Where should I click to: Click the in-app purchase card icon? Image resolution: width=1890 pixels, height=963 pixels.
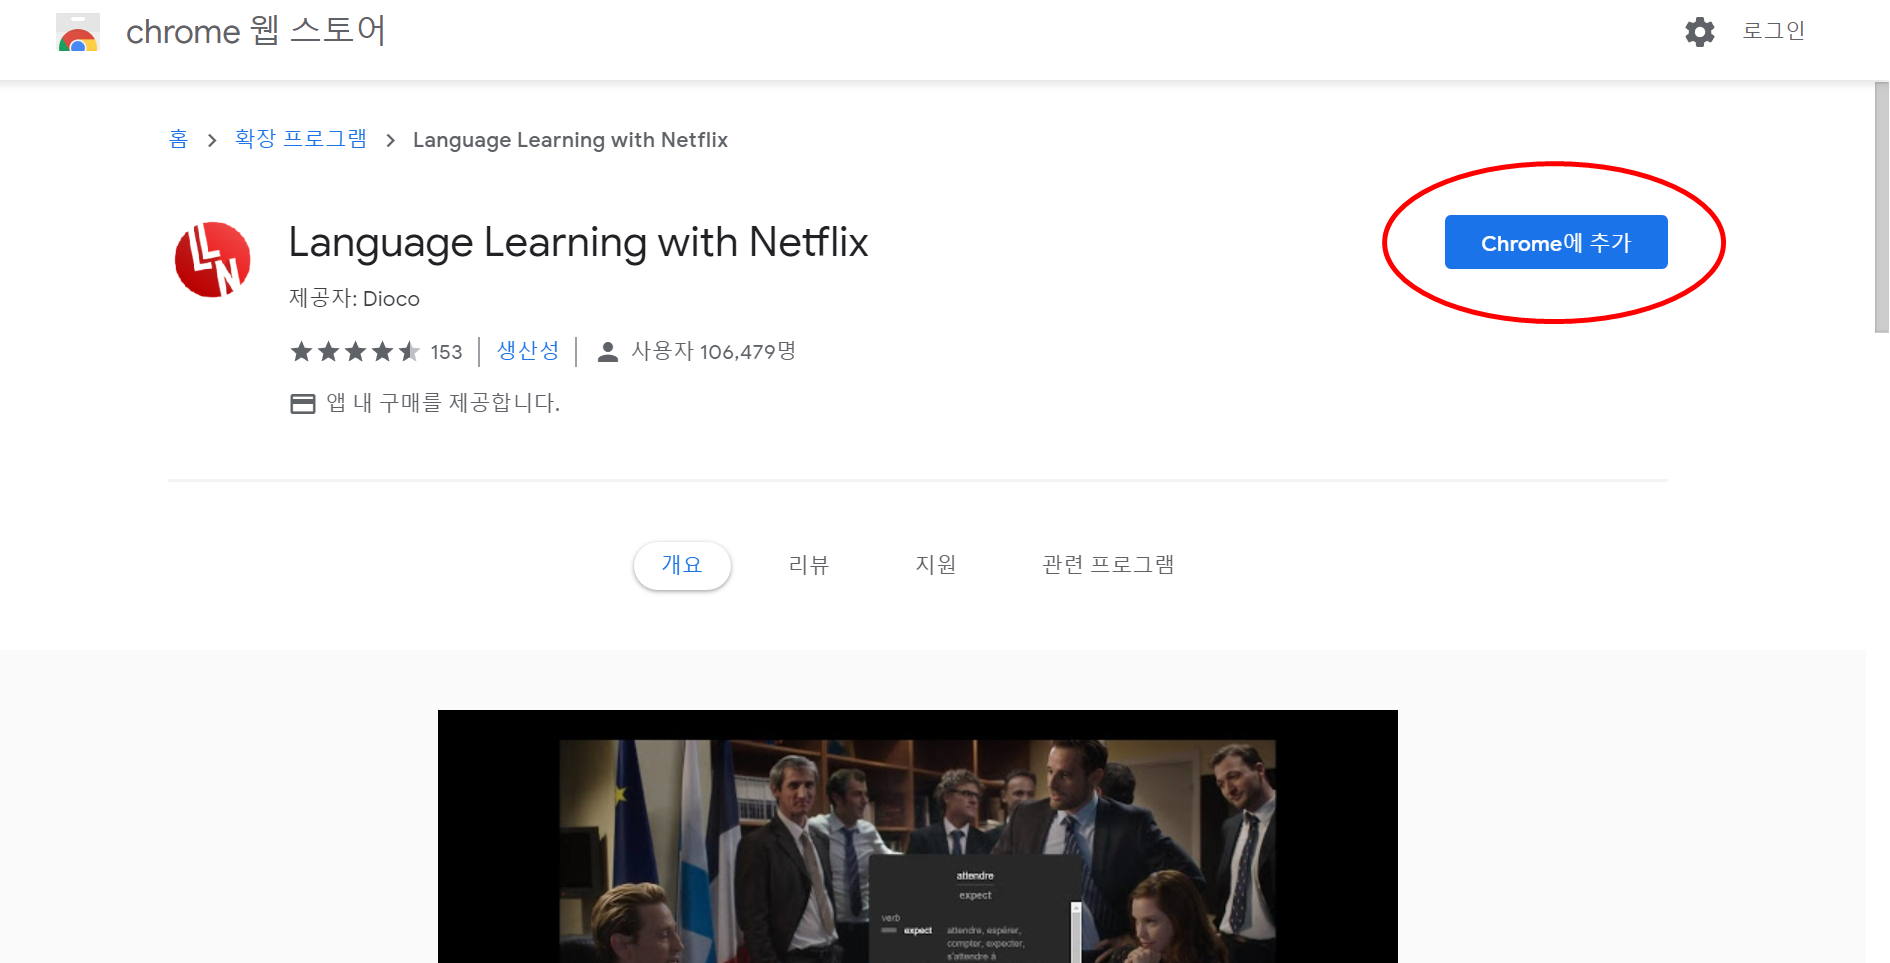[x=302, y=403]
